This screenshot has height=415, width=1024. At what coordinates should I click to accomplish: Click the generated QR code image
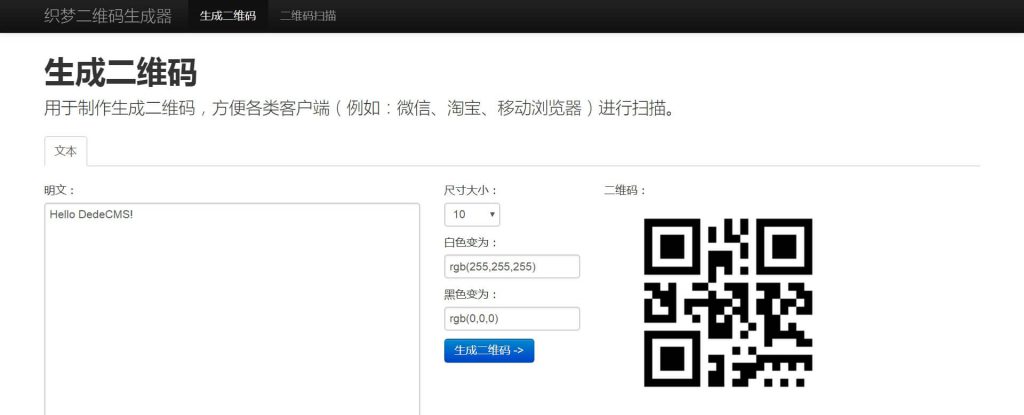tap(728, 303)
